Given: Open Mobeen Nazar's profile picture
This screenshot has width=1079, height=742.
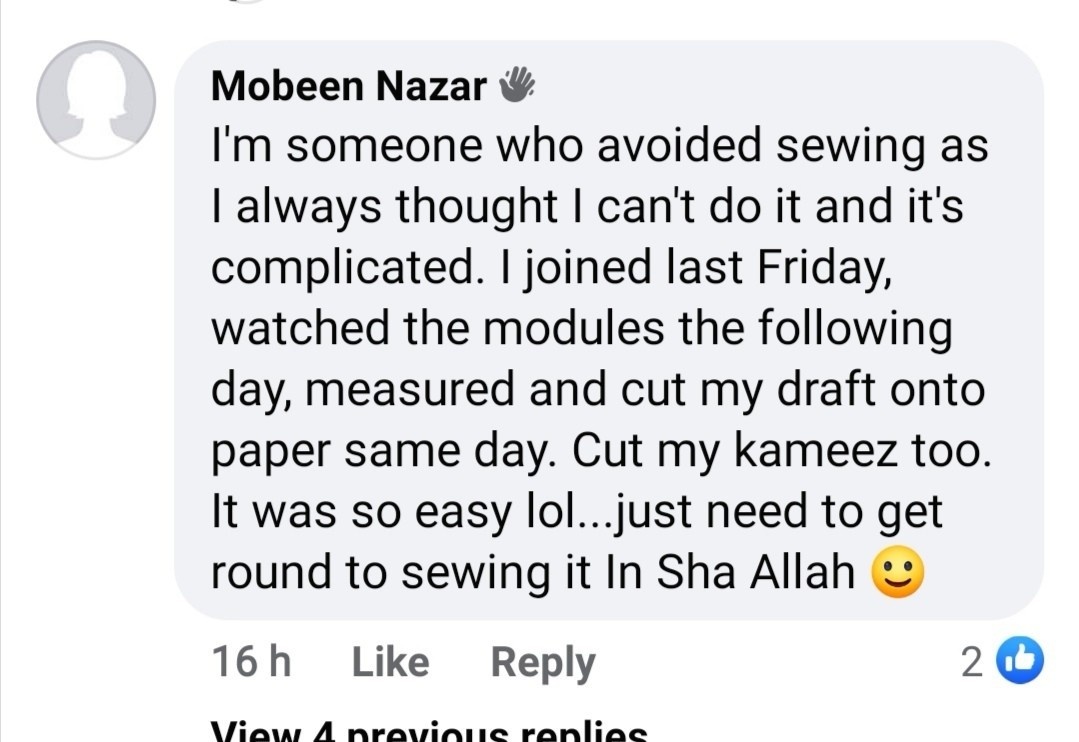Looking at the screenshot, I should point(96,100).
